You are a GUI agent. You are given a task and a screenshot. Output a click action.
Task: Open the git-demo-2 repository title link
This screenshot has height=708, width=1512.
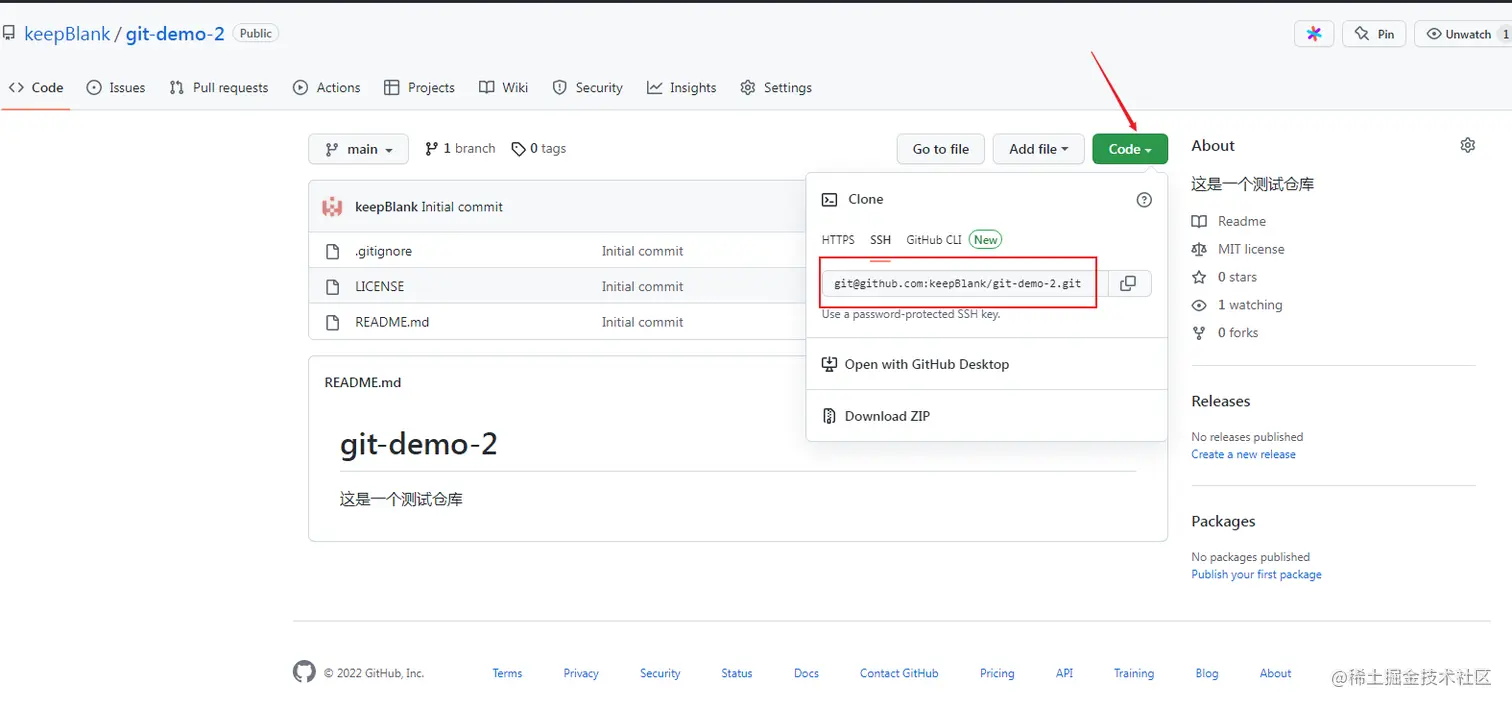pos(175,34)
